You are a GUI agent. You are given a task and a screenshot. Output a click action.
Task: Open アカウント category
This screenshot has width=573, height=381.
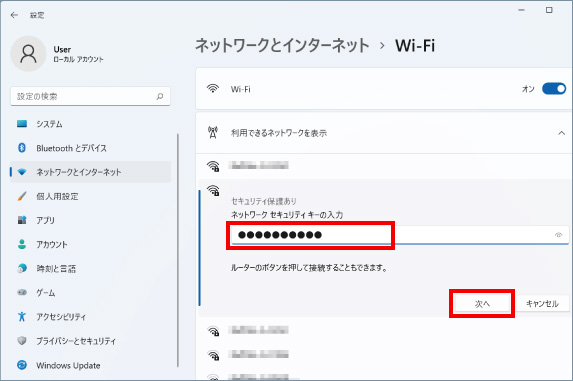tap(90, 244)
